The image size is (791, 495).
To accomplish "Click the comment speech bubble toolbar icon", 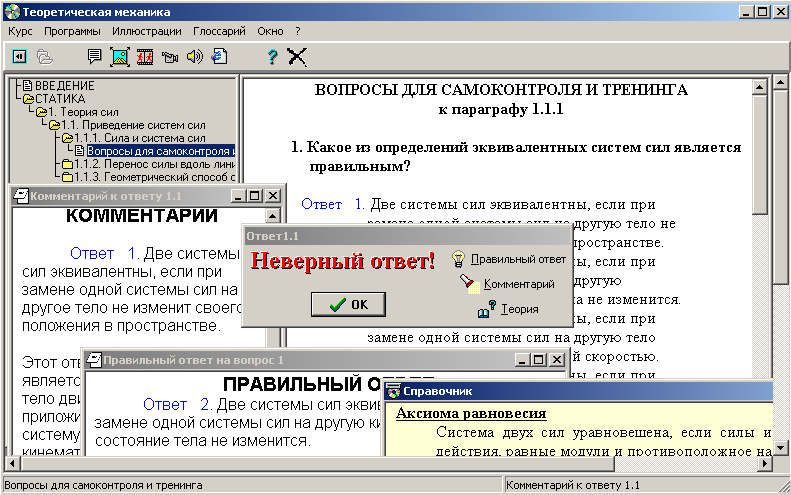I will point(95,57).
